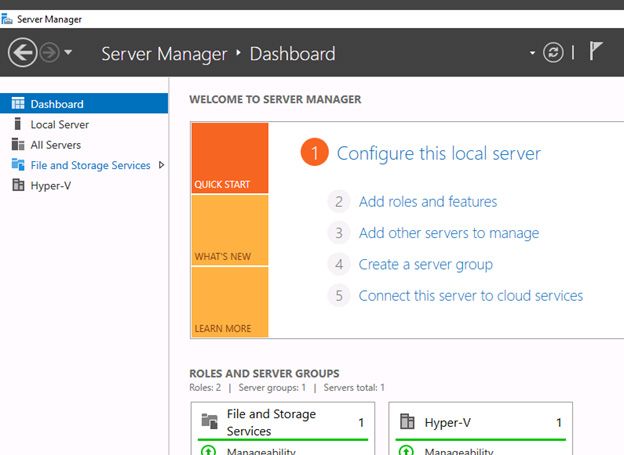Open the notifications flag icon
This screenshot has height=455, width=624.
(596, 52)
